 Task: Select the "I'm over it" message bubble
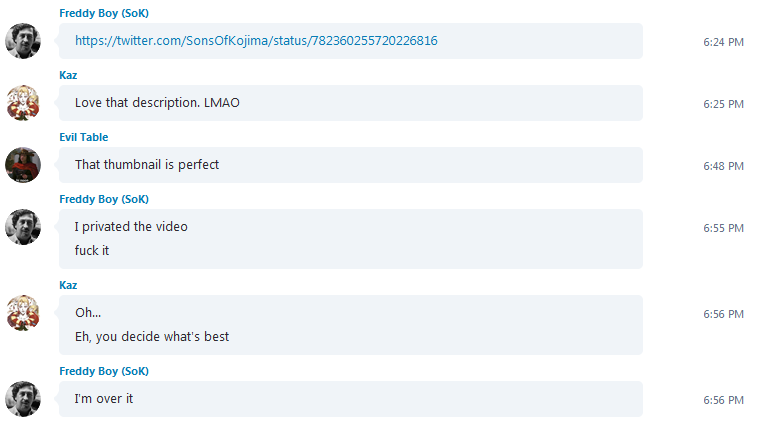(x=351, y=399)
